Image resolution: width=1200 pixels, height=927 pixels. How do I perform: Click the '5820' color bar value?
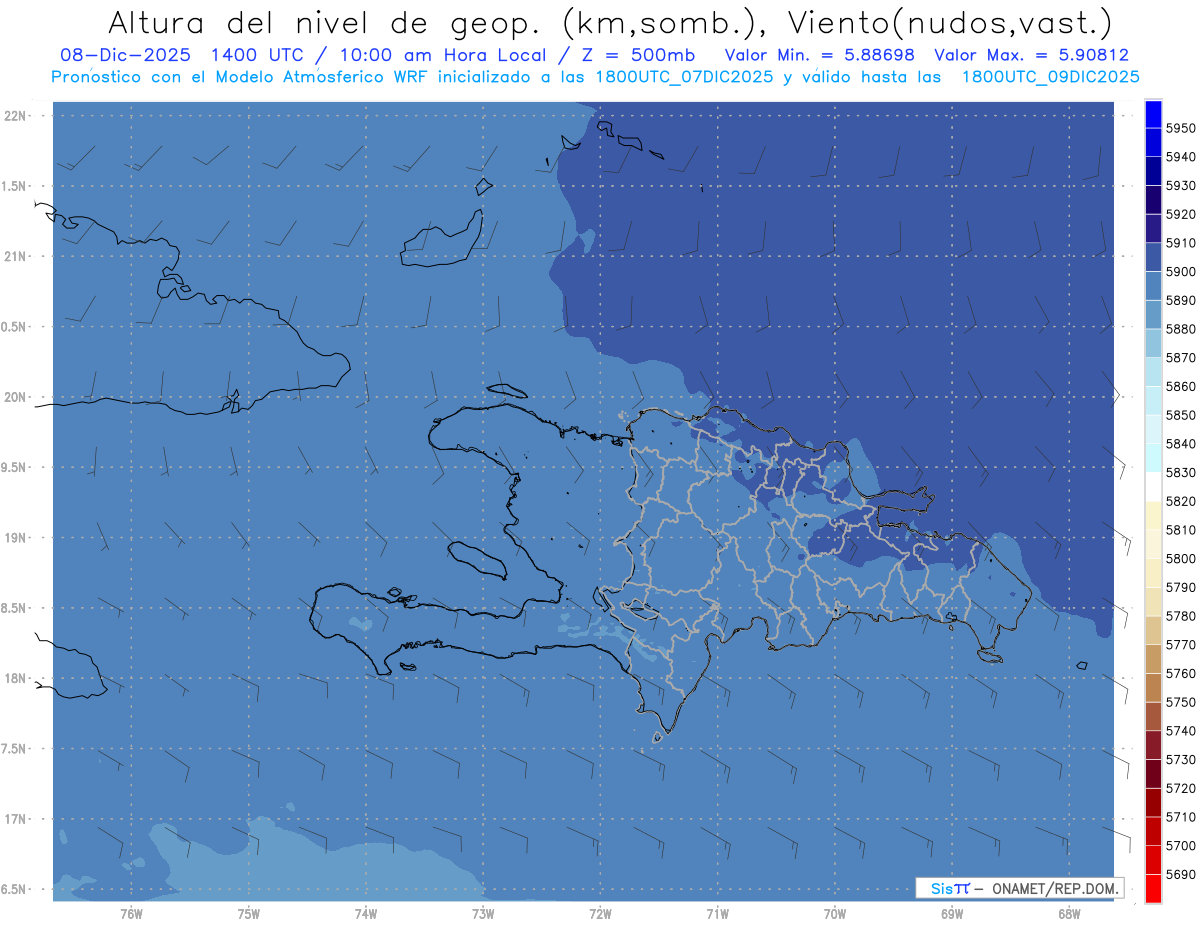click(x=1180, y=501)
